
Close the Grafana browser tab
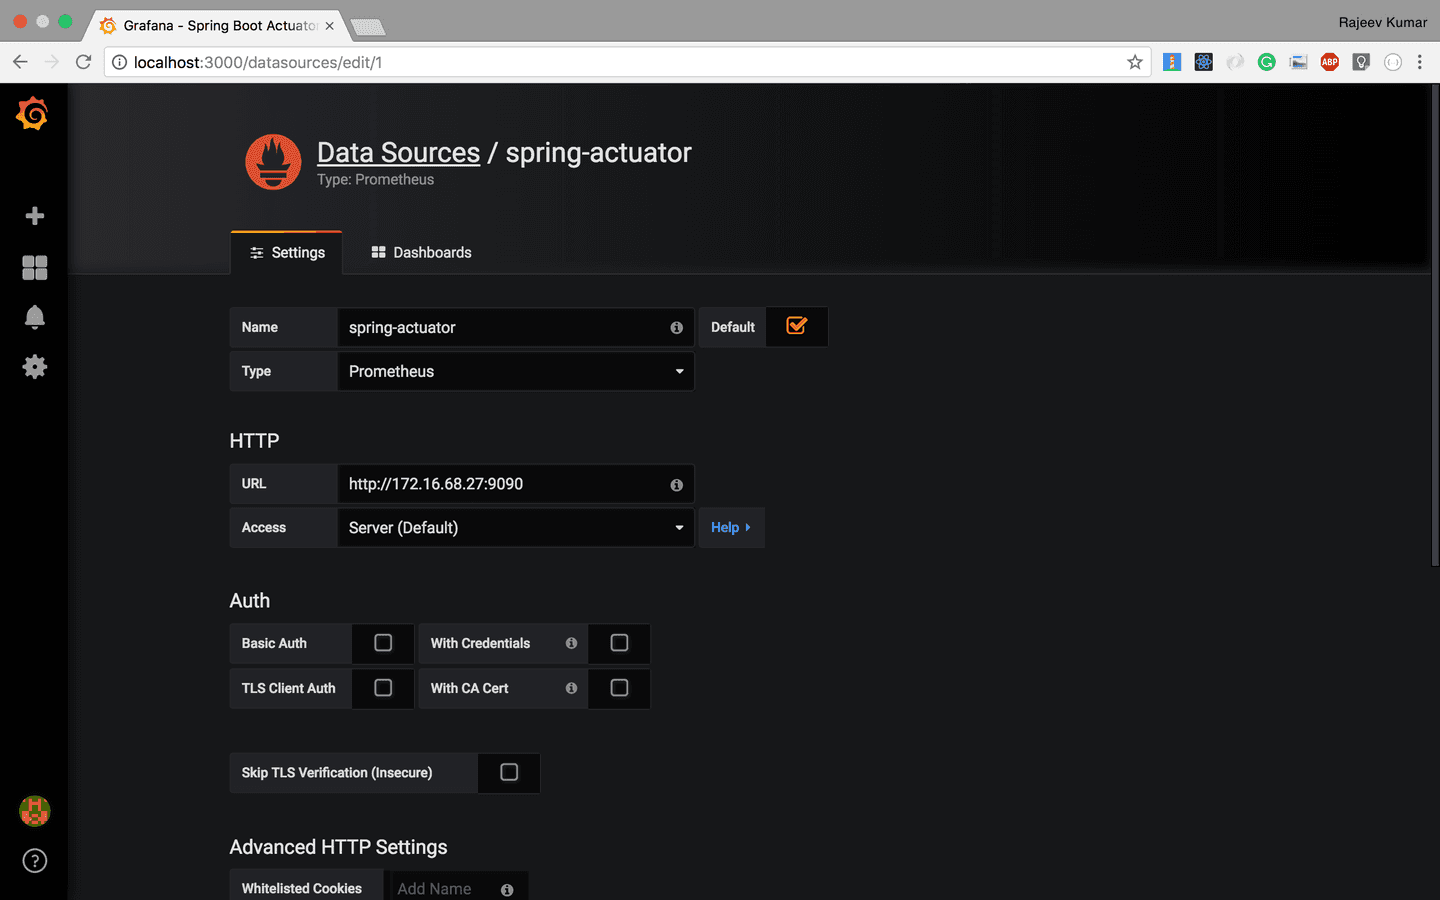[x=329, y=26]
